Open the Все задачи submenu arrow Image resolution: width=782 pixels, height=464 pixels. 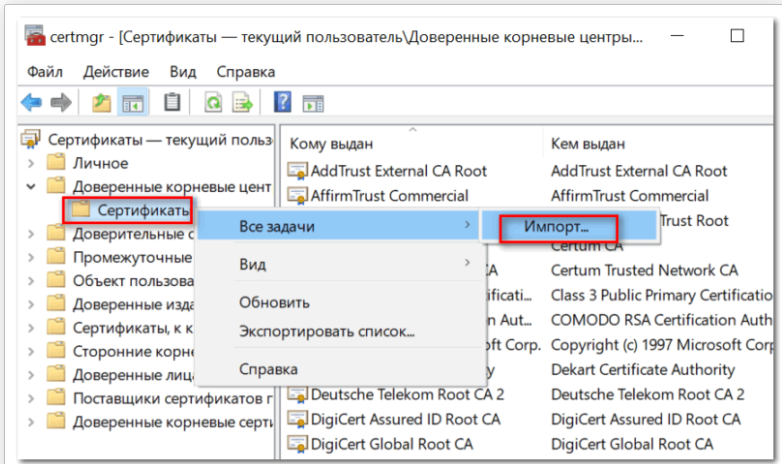tap(467, 225)
